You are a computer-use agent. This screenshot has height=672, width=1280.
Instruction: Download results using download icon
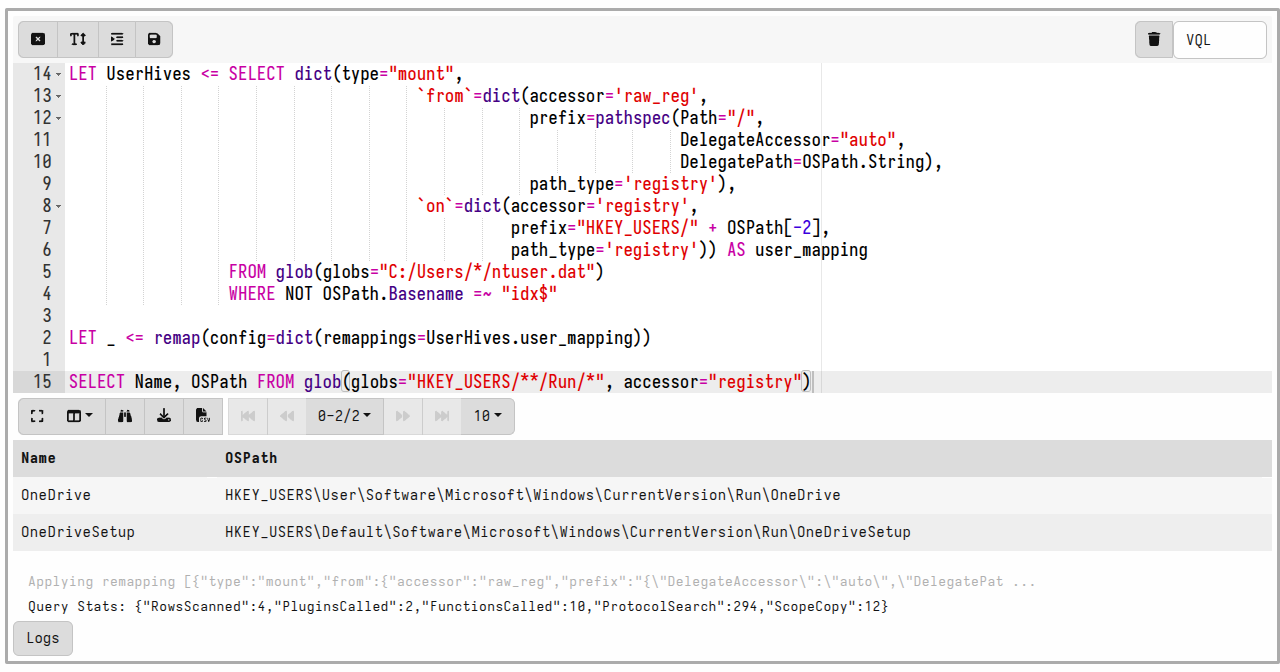[164, 416]
